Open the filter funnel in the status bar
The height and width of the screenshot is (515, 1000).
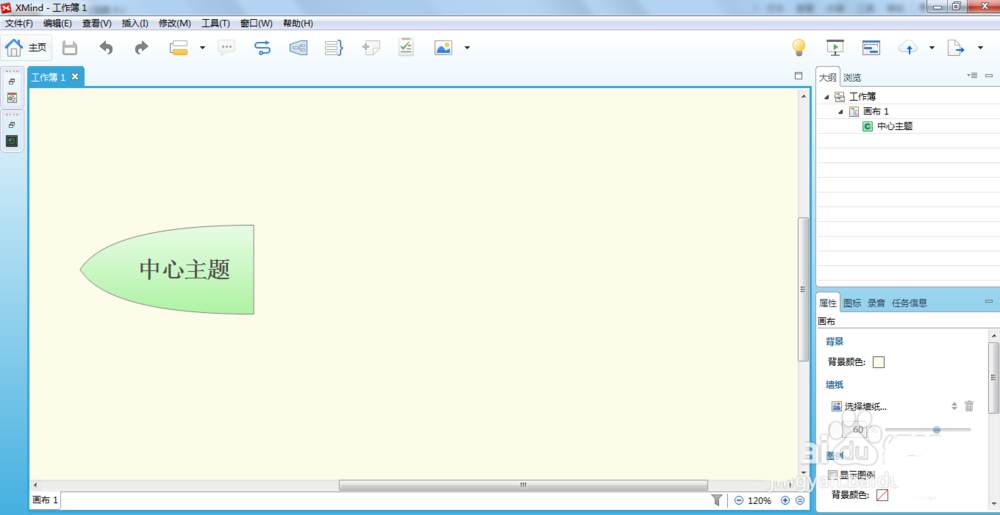click(x=716, y=500)
